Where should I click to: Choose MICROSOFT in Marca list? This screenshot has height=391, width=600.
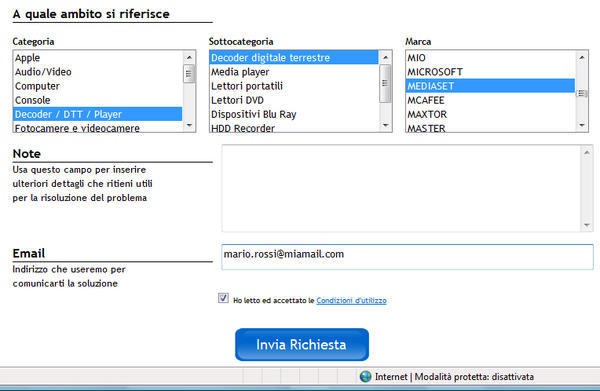click(x=491, y=72)
